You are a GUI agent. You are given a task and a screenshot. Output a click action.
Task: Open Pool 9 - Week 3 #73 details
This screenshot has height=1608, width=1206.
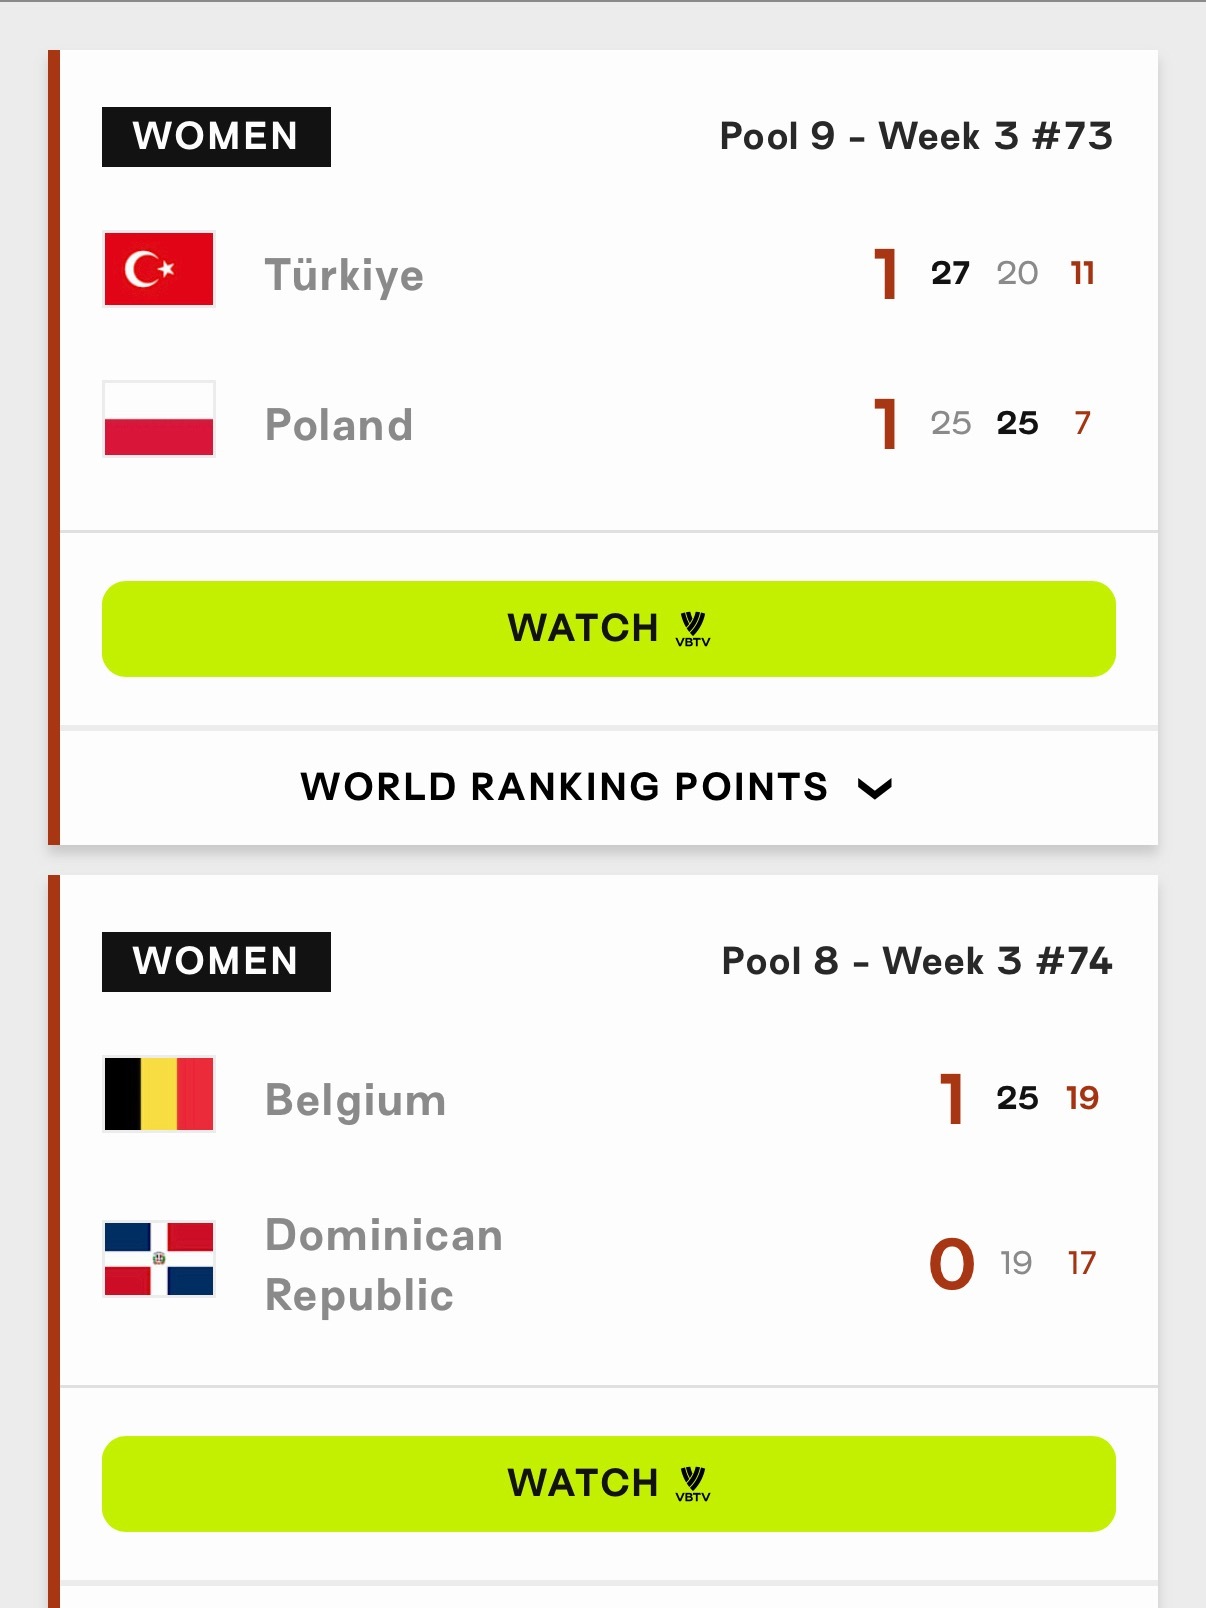click(x=916, y=136)
